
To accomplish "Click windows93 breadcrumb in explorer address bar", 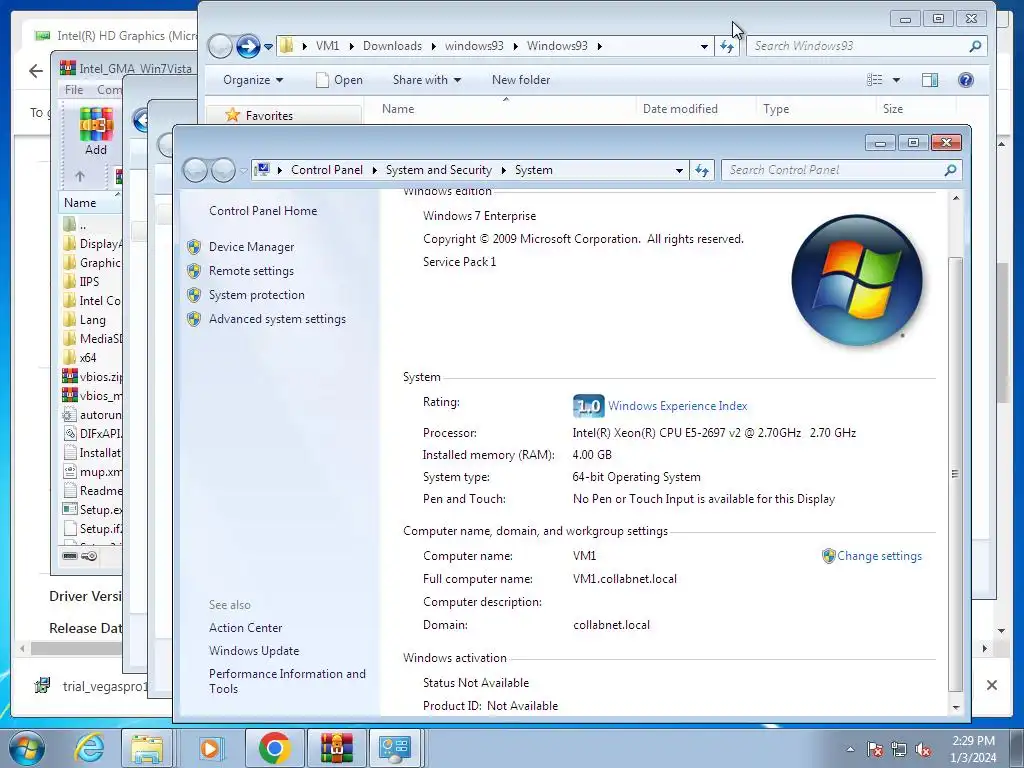I will point(474,46).
